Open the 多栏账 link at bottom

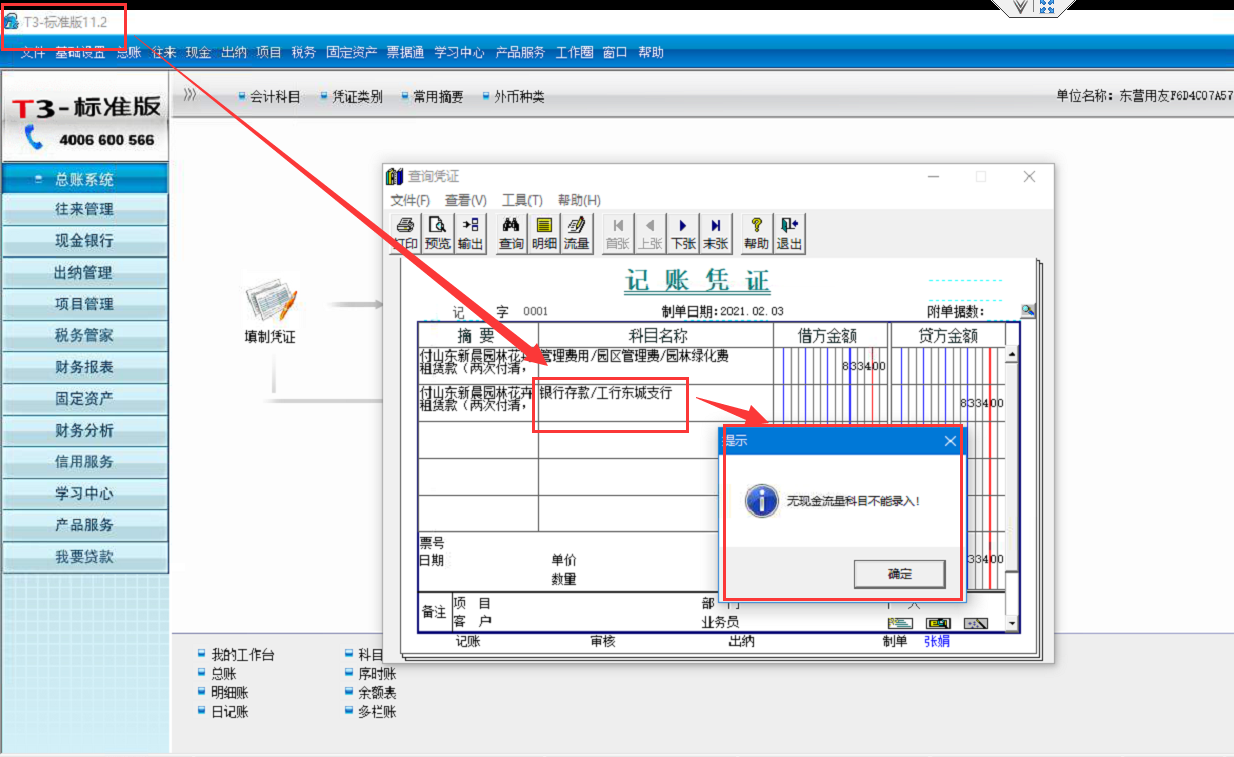pyautogui.click(x=377, y=712)
